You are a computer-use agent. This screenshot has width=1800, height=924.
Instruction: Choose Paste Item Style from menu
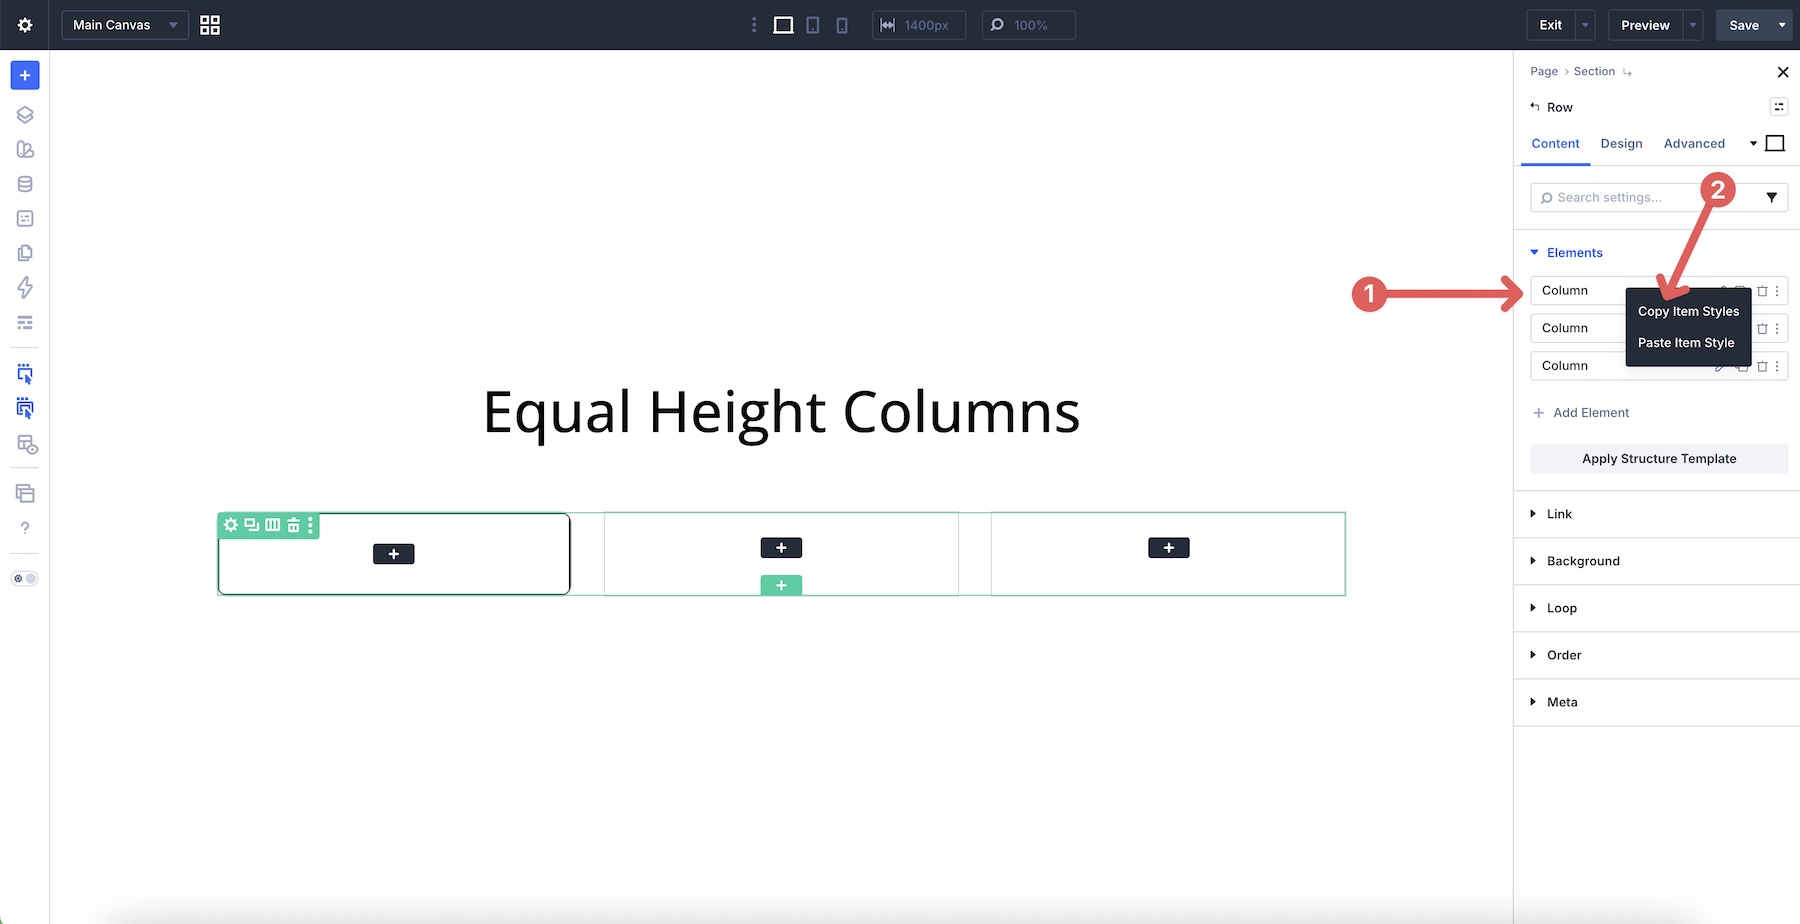pos(1686,343)
